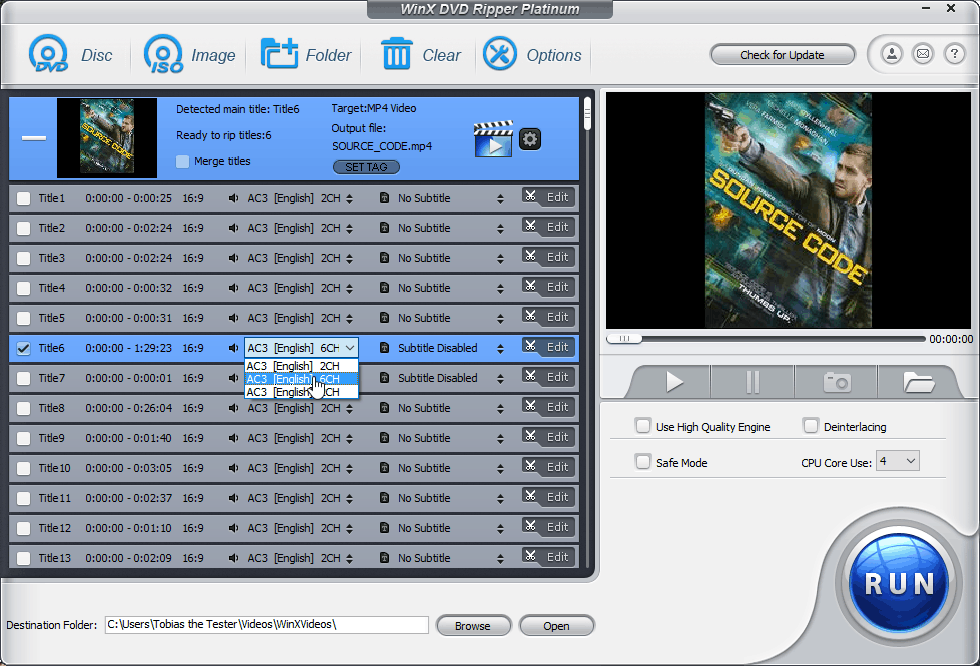Change Title1 audio track stepper
This screenshot has height=666, width=980.
click(349, 199)
